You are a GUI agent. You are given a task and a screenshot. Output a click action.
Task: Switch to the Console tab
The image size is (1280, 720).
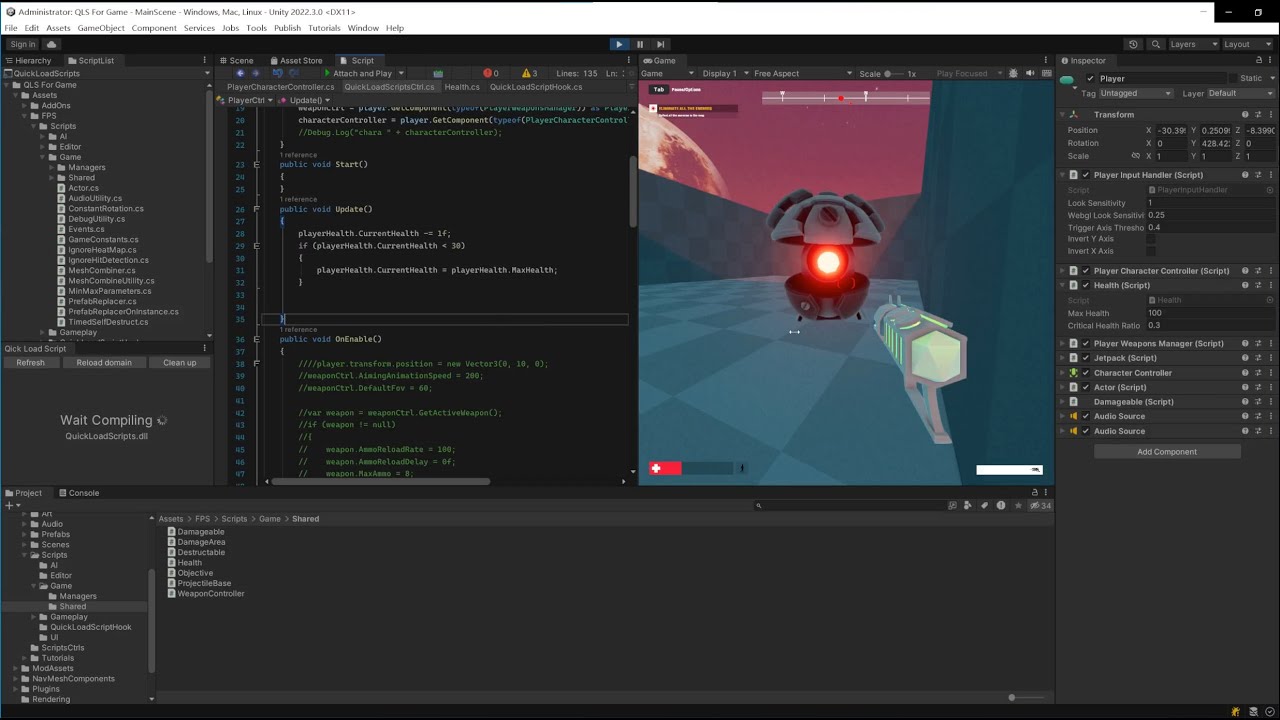point(79,493)
